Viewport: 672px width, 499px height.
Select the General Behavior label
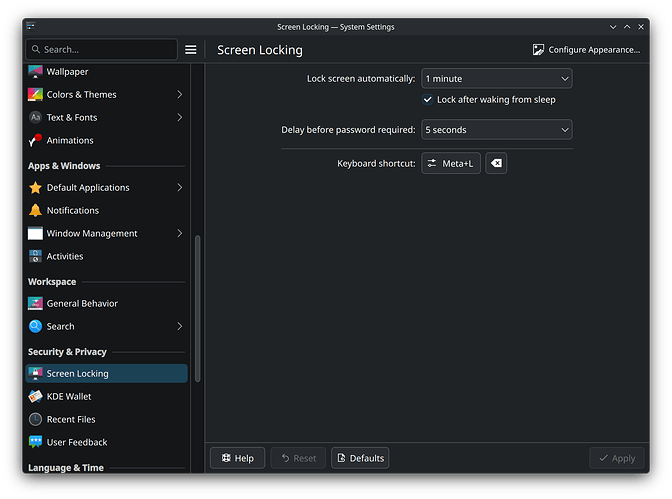(82, 304)
